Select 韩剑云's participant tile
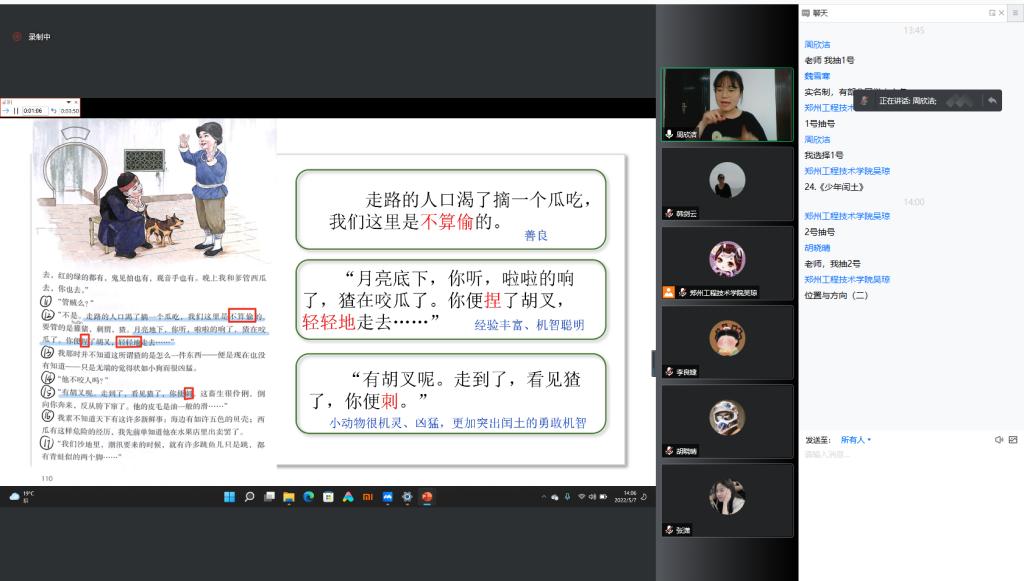This screenshot has width=1024, height=581. (728, 183)
